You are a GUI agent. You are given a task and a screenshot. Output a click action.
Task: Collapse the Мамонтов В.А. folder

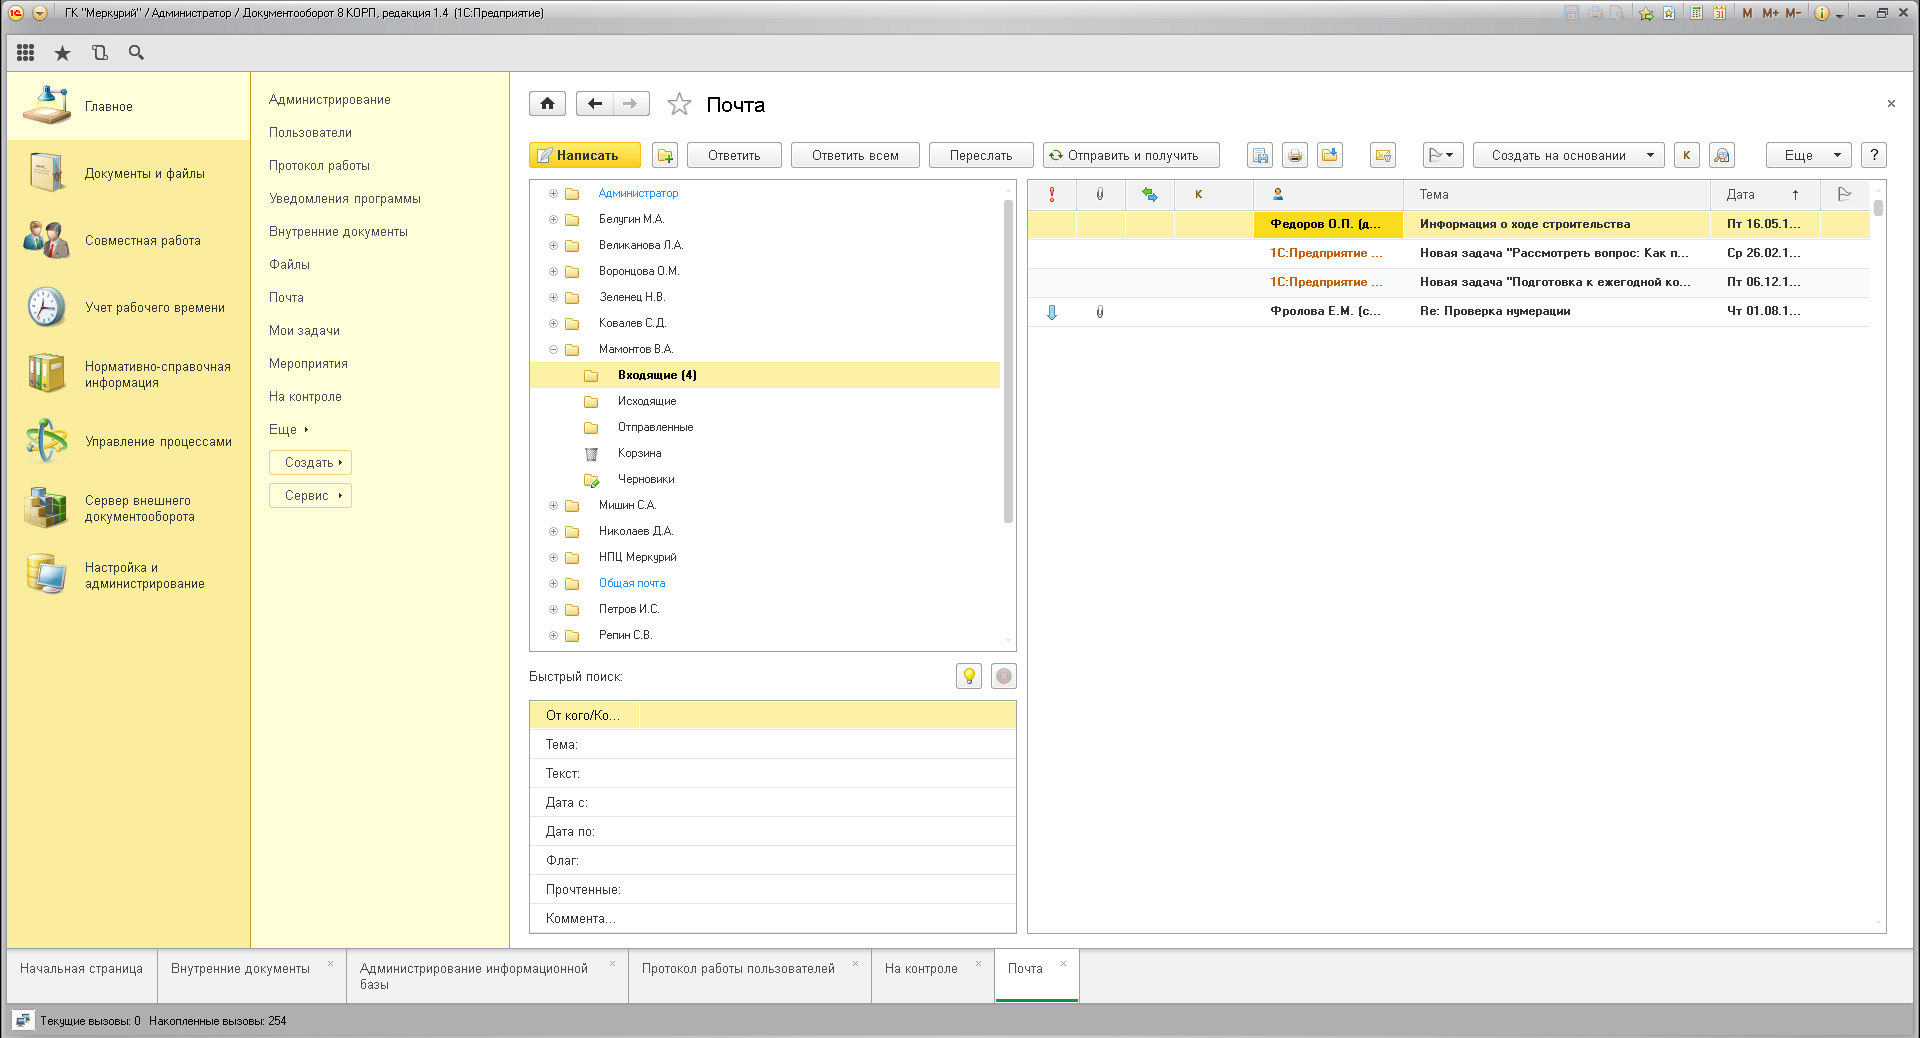click(x=553, y=349)
